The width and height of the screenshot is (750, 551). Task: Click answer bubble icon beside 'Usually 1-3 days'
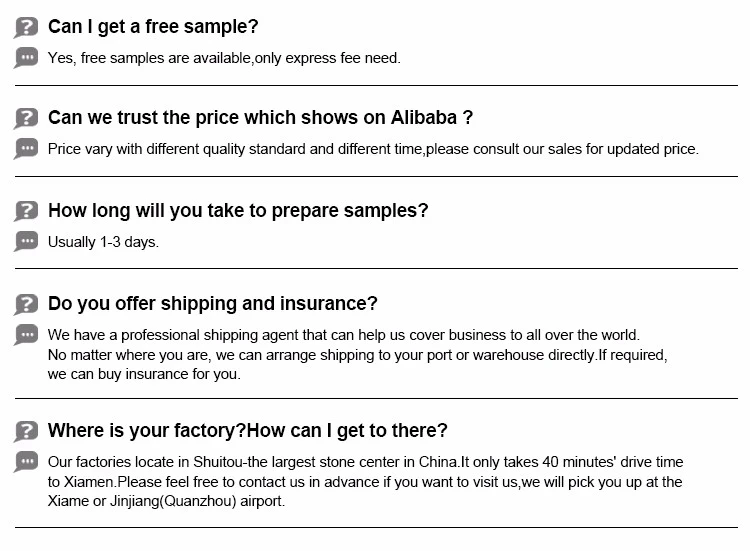(26, 241)
